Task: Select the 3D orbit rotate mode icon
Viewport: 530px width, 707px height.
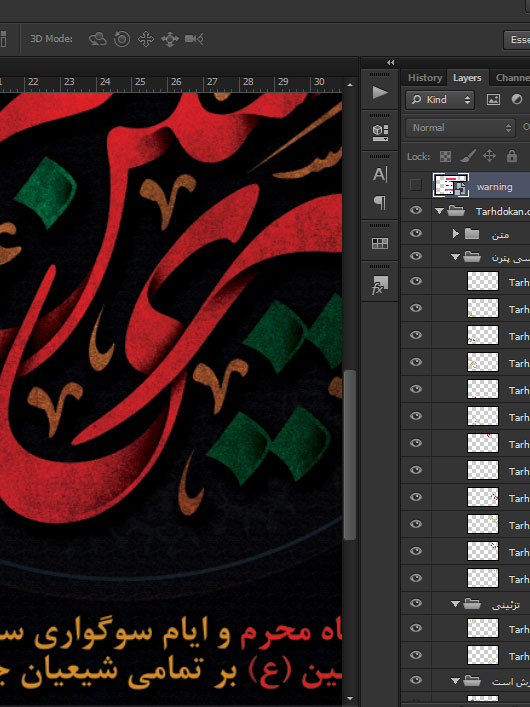Action: pyautogui.click(x=97, y=39)
